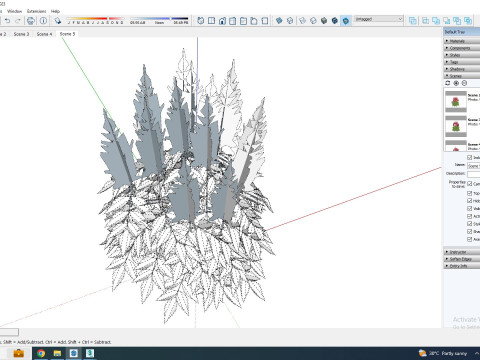Click the Update Scene icon in Scenes panel
Screen dimensions: 480x360
(448, 83)
